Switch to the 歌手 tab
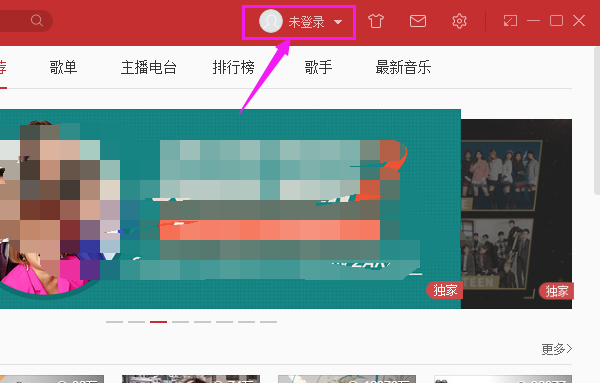 (318, 67)
